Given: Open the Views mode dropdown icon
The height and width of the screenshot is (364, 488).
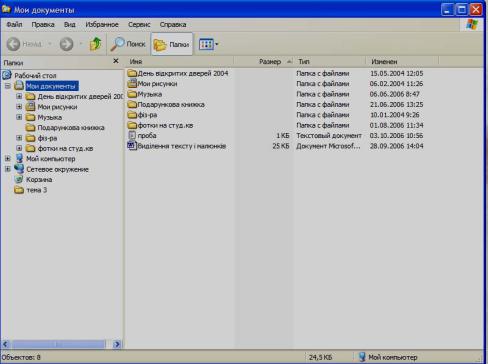Looking at the screenshot, I should 208,44.
